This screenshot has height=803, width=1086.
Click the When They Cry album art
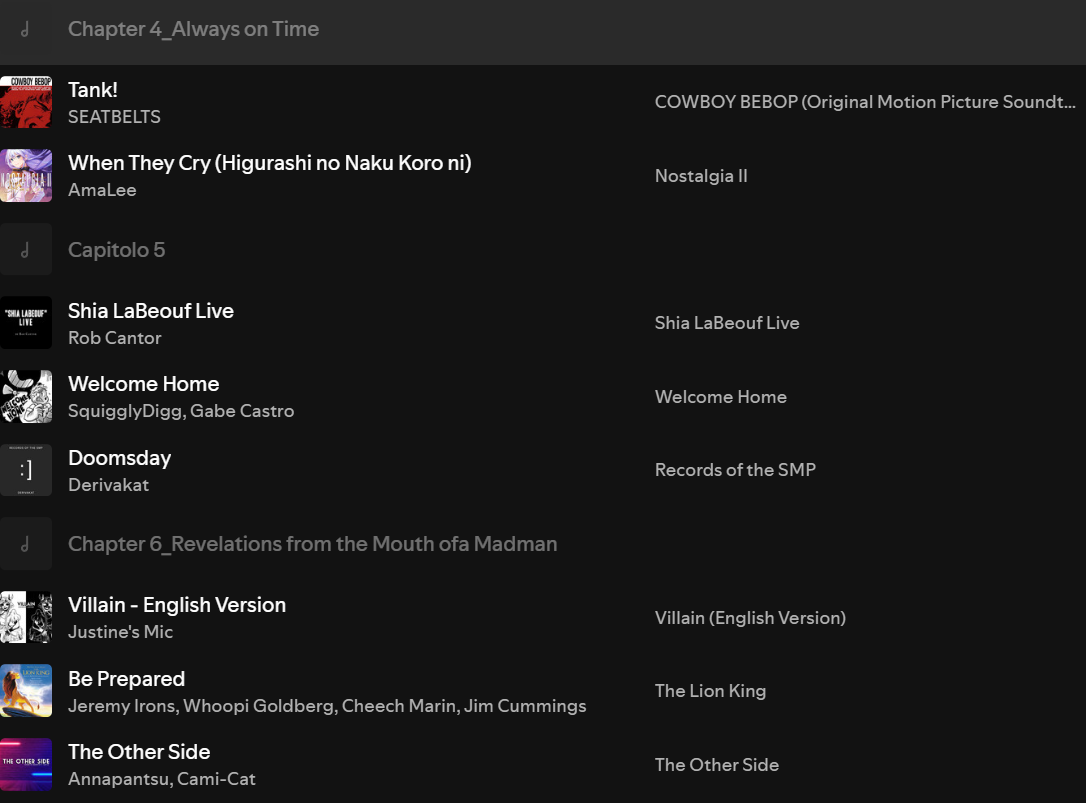pos(26,176)
